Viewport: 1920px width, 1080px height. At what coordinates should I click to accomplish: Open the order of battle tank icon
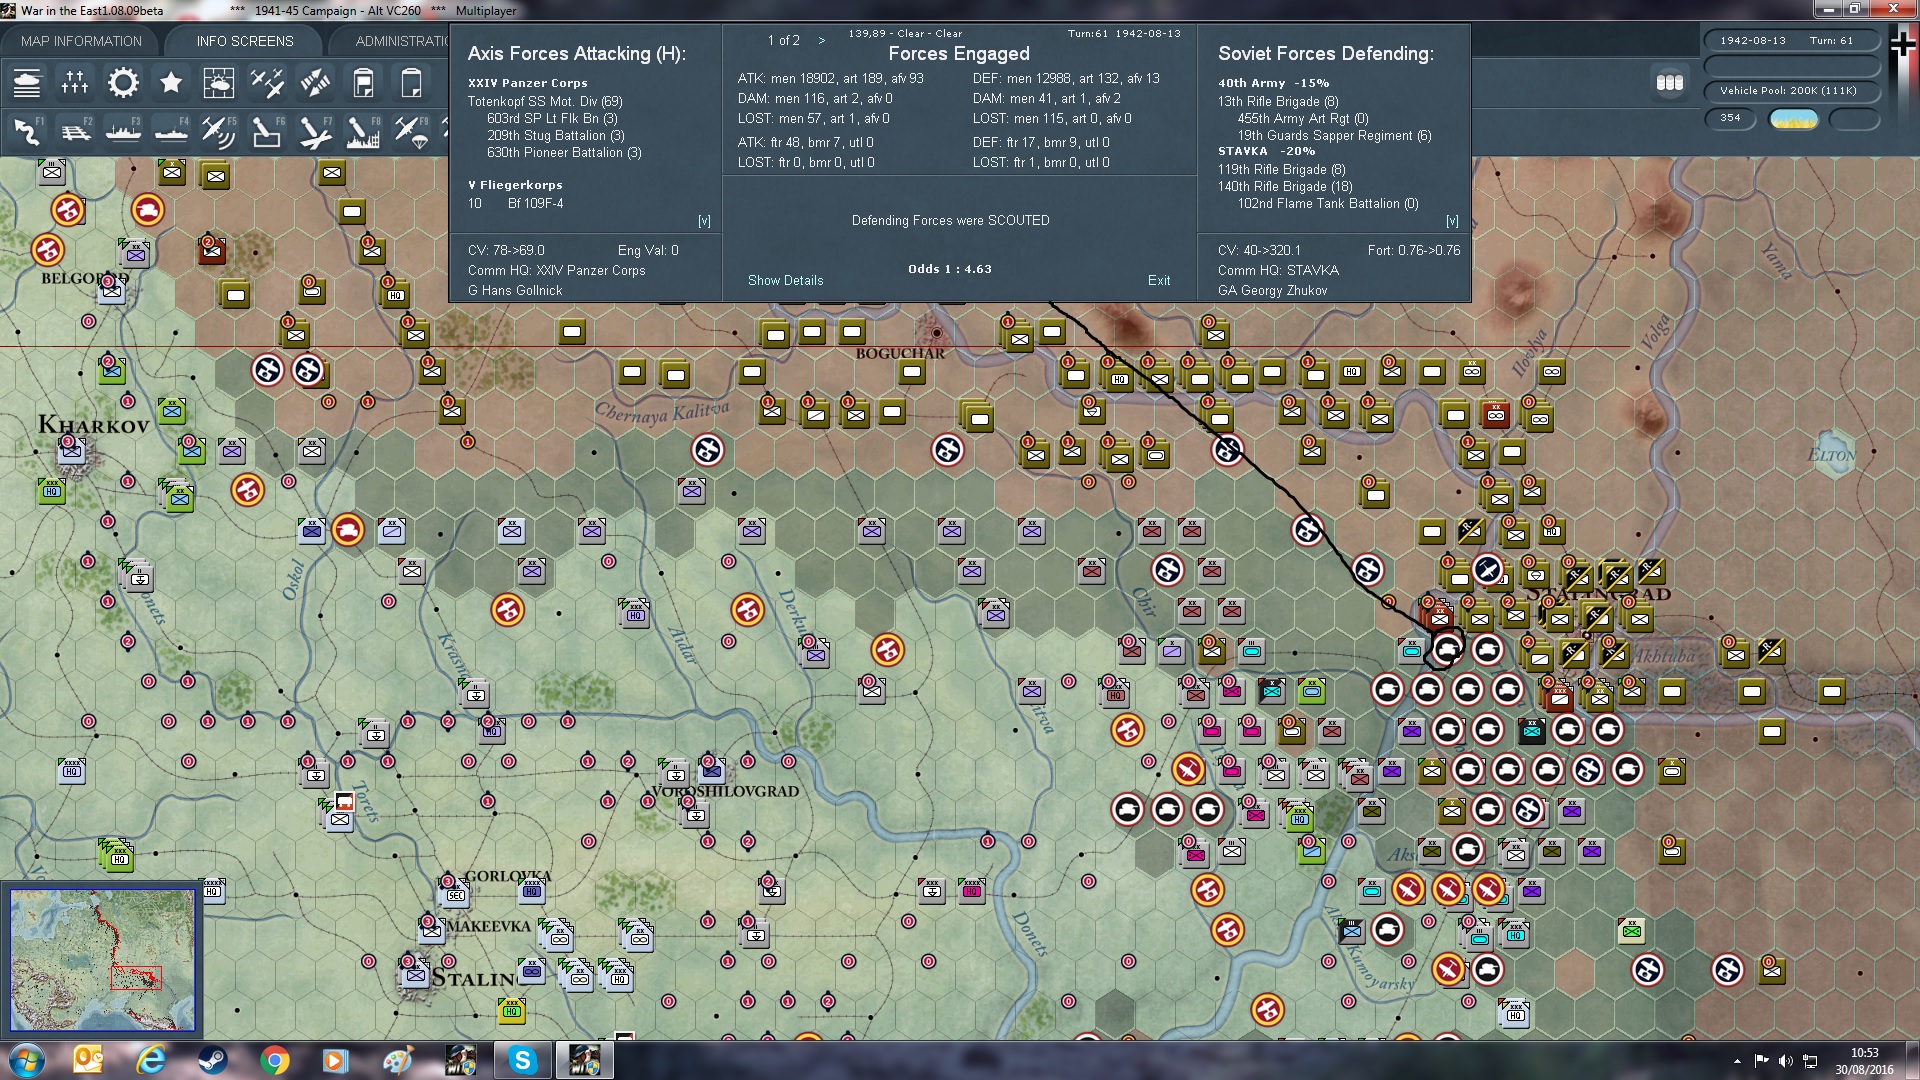[27, 83]
